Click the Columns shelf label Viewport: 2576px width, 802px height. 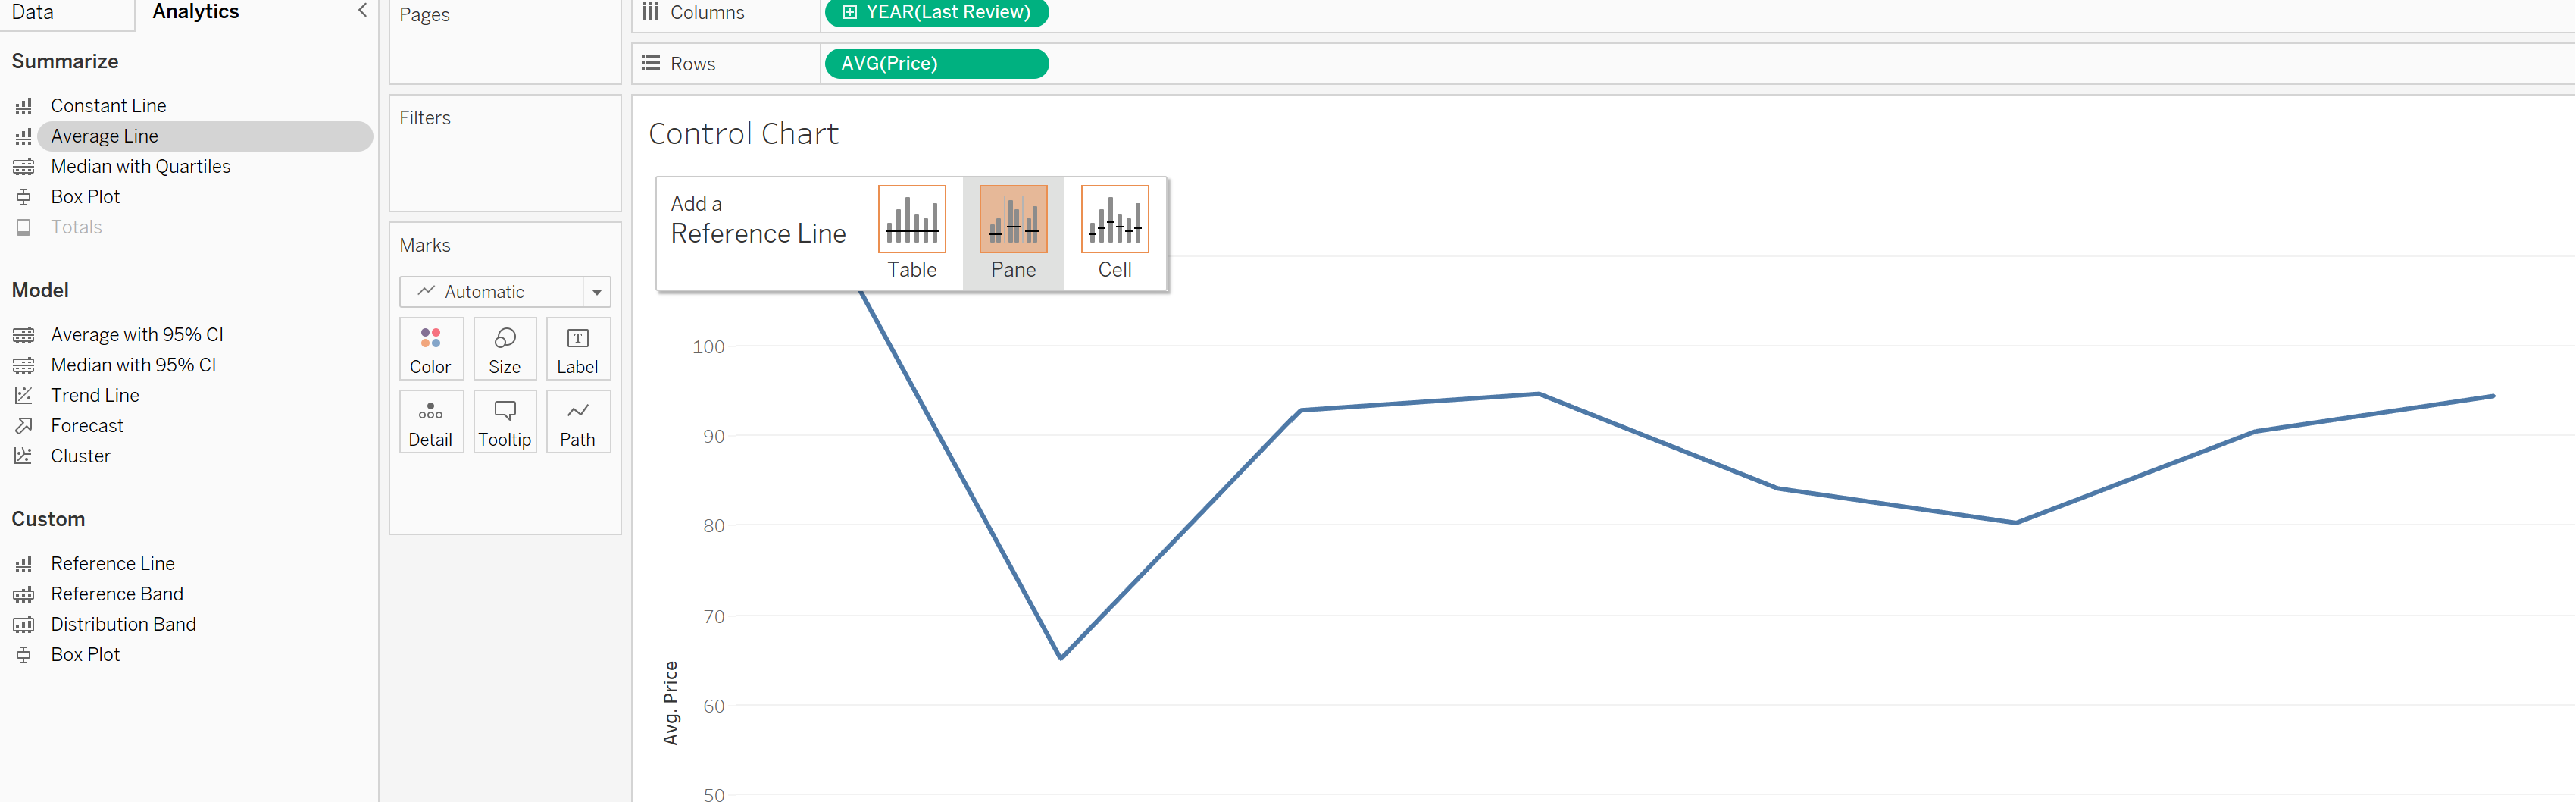707,13
